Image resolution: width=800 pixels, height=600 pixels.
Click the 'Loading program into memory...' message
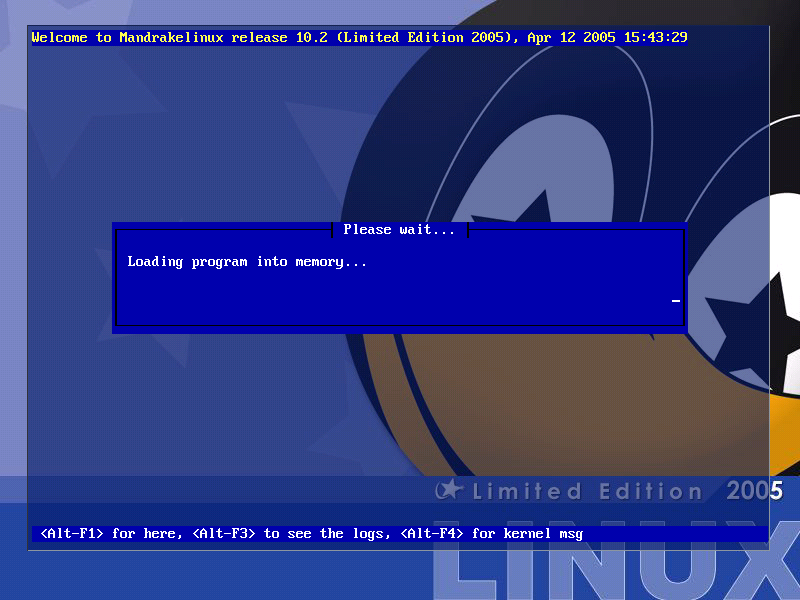pos(247,262)
